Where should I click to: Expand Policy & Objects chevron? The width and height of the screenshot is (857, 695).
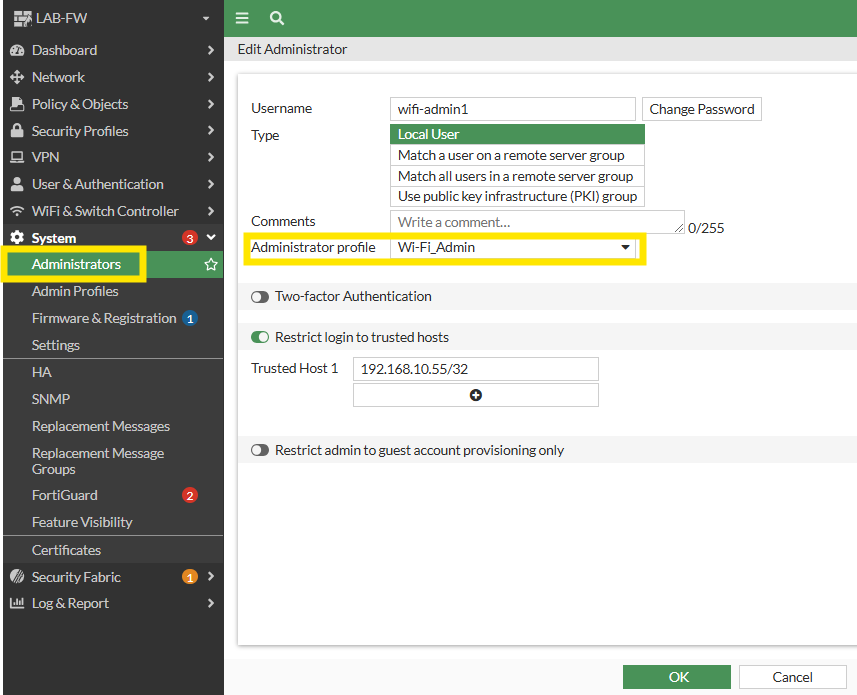[x=211, y=104]
